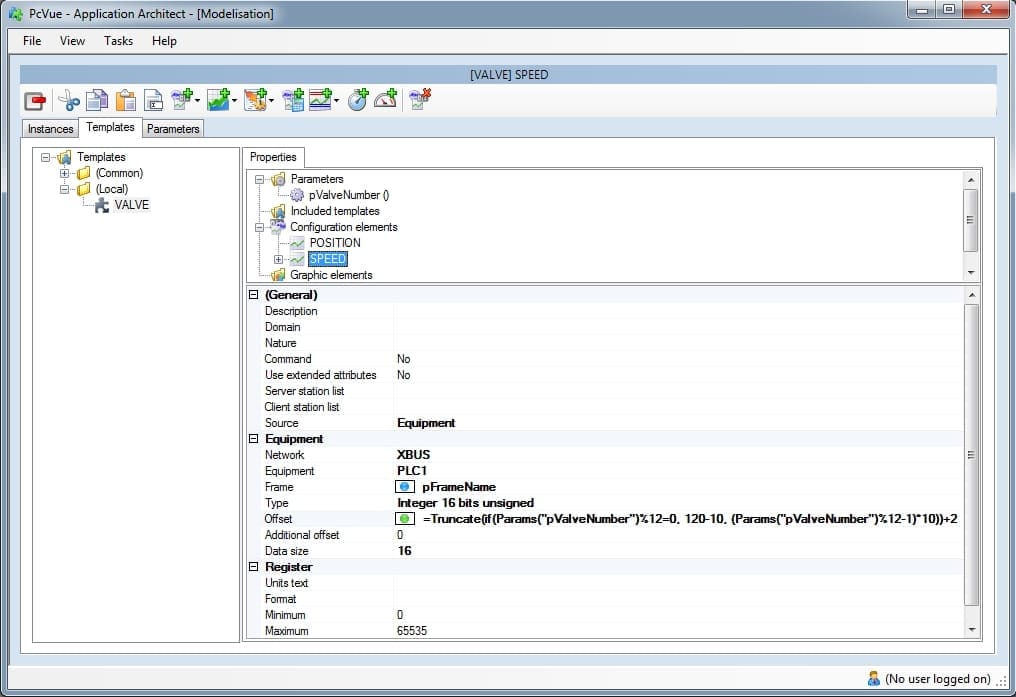Toggle the blue indicator beside Frame value

[x=405, y=487]
